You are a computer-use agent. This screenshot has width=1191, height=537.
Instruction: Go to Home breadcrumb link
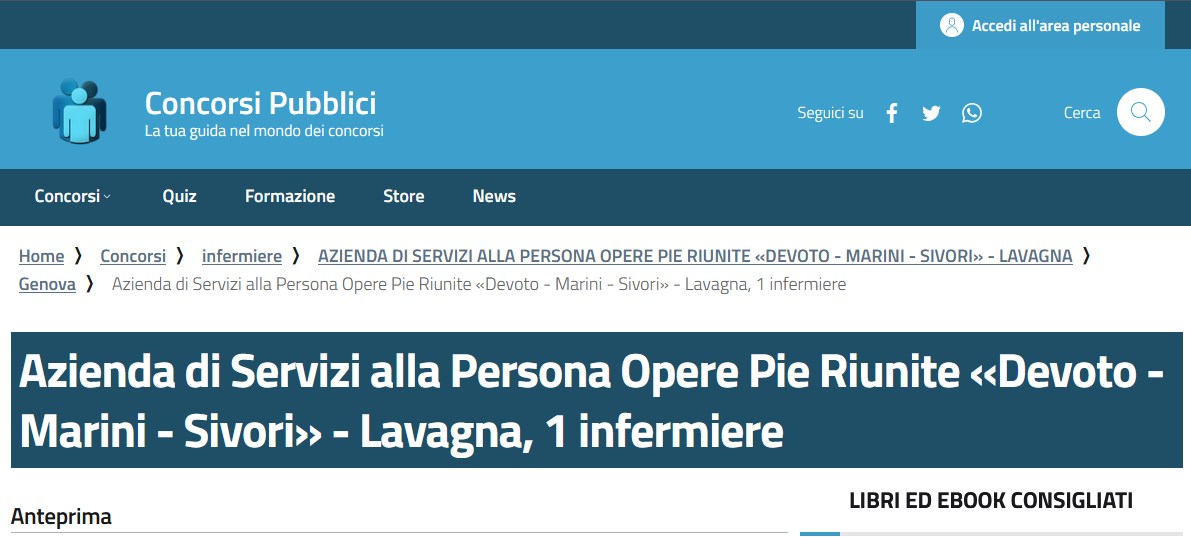tap(41, 256)
